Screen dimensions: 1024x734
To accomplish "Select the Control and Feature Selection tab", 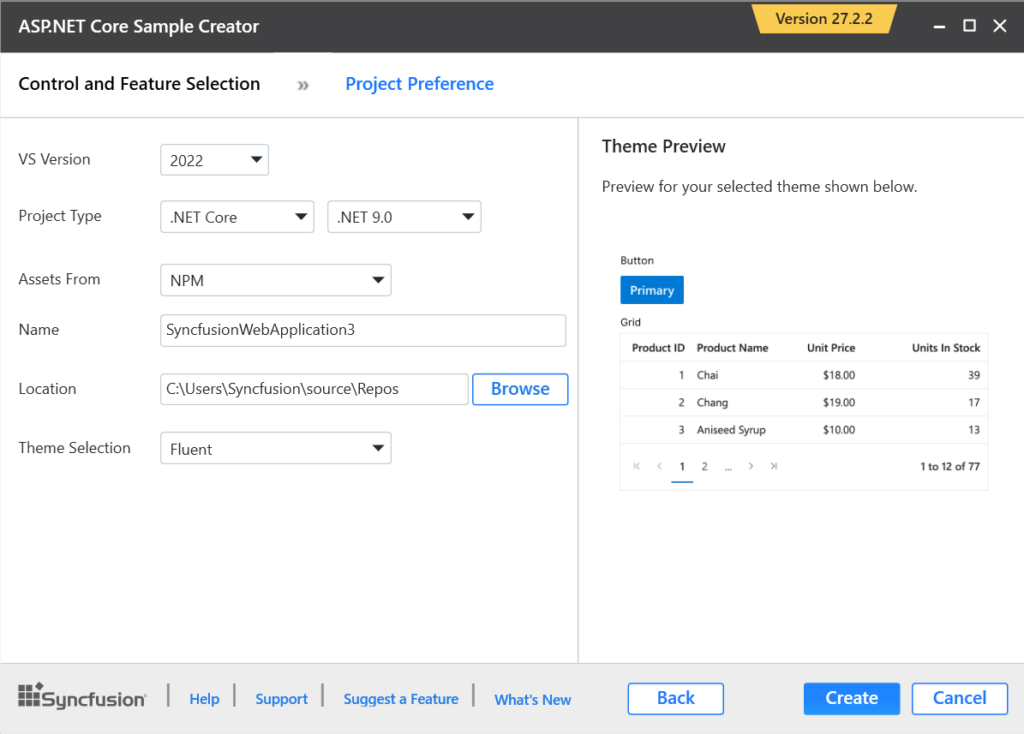I will click(139, 84).
